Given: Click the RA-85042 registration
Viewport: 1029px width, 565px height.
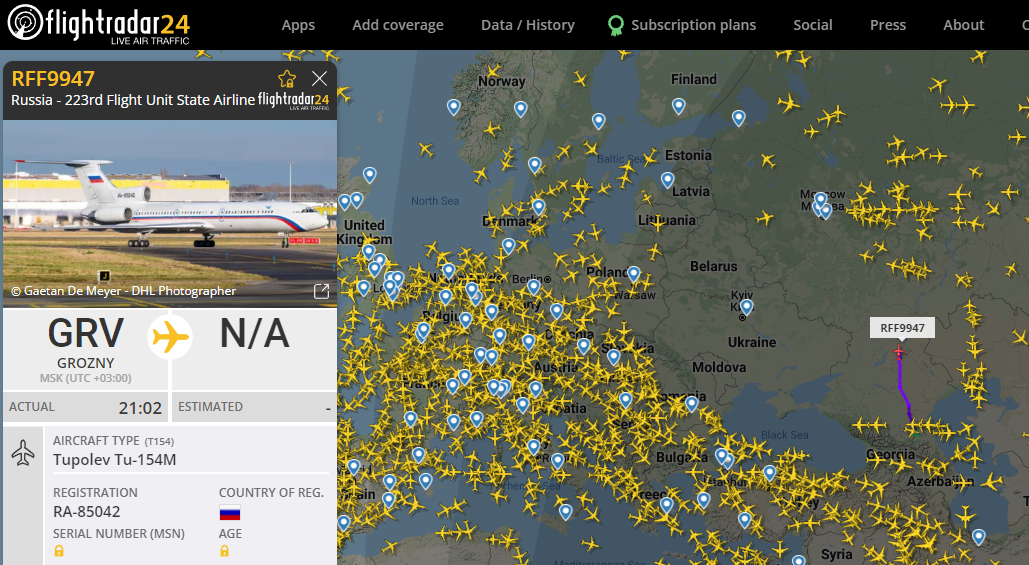Looking at the screenshot, I should click(87, 512).
